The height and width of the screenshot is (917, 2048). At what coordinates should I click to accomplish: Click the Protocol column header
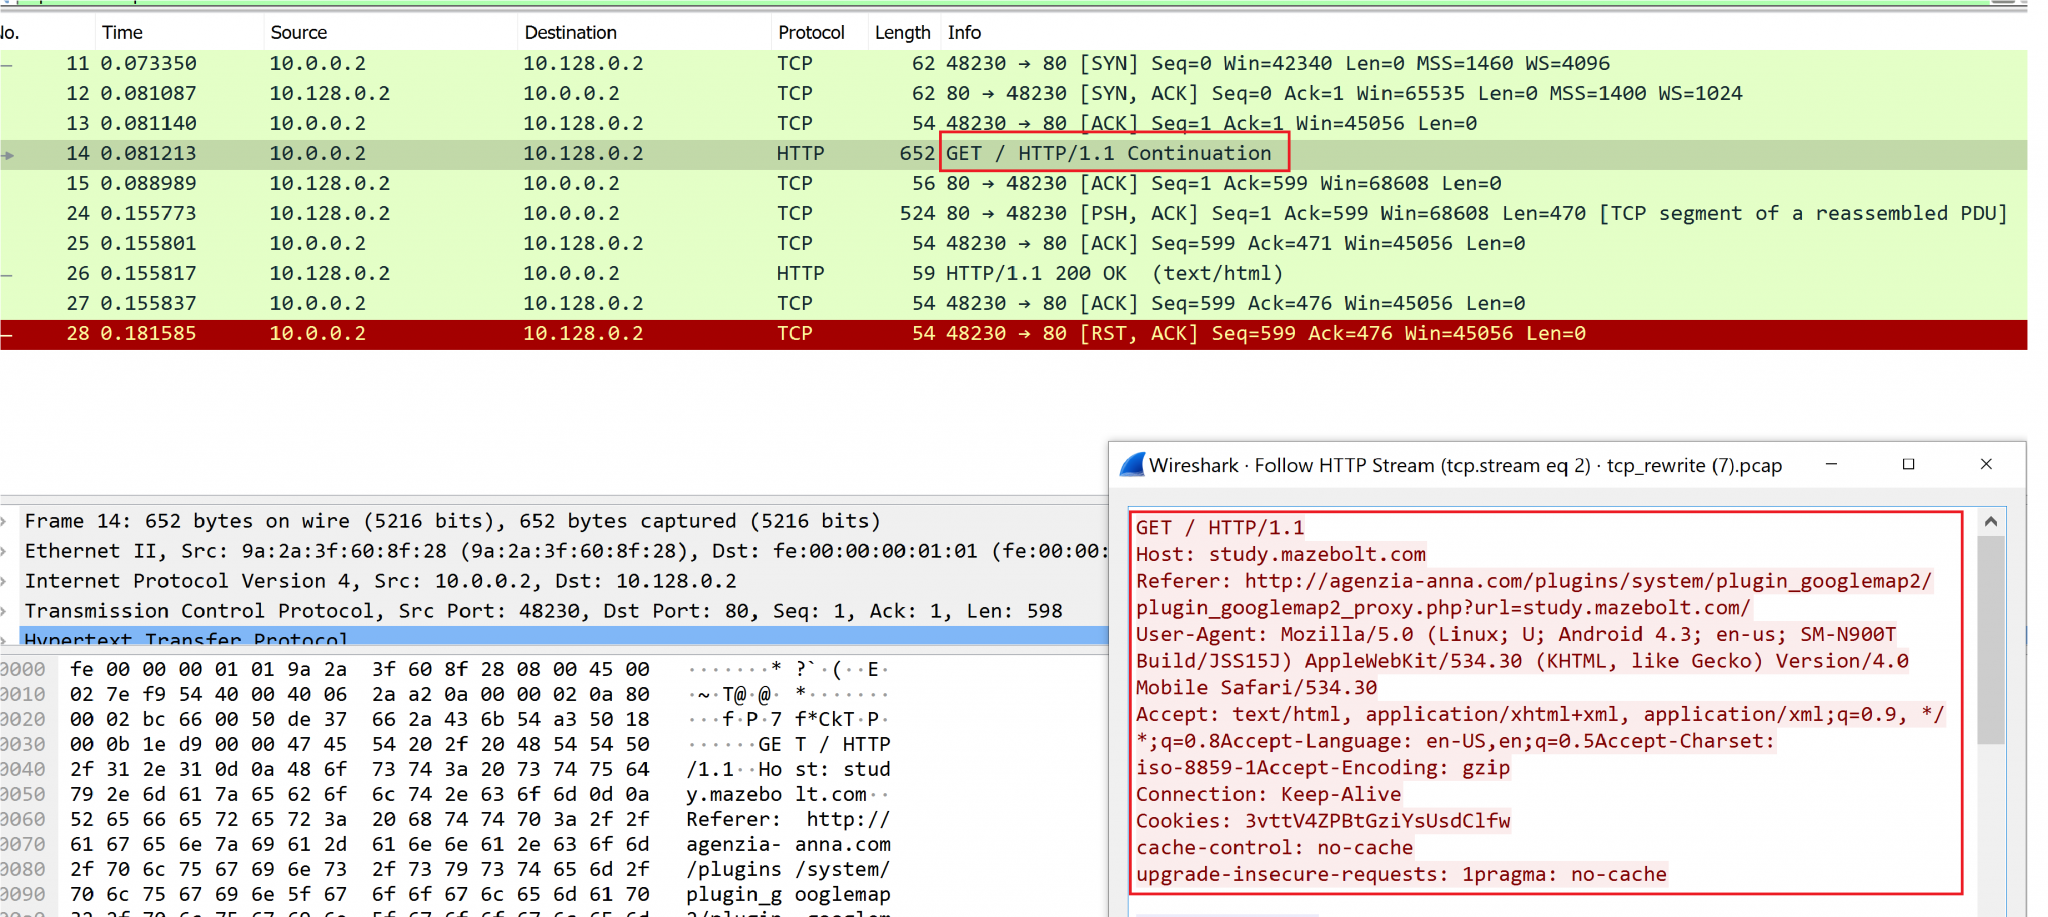[x=812, y=32]
